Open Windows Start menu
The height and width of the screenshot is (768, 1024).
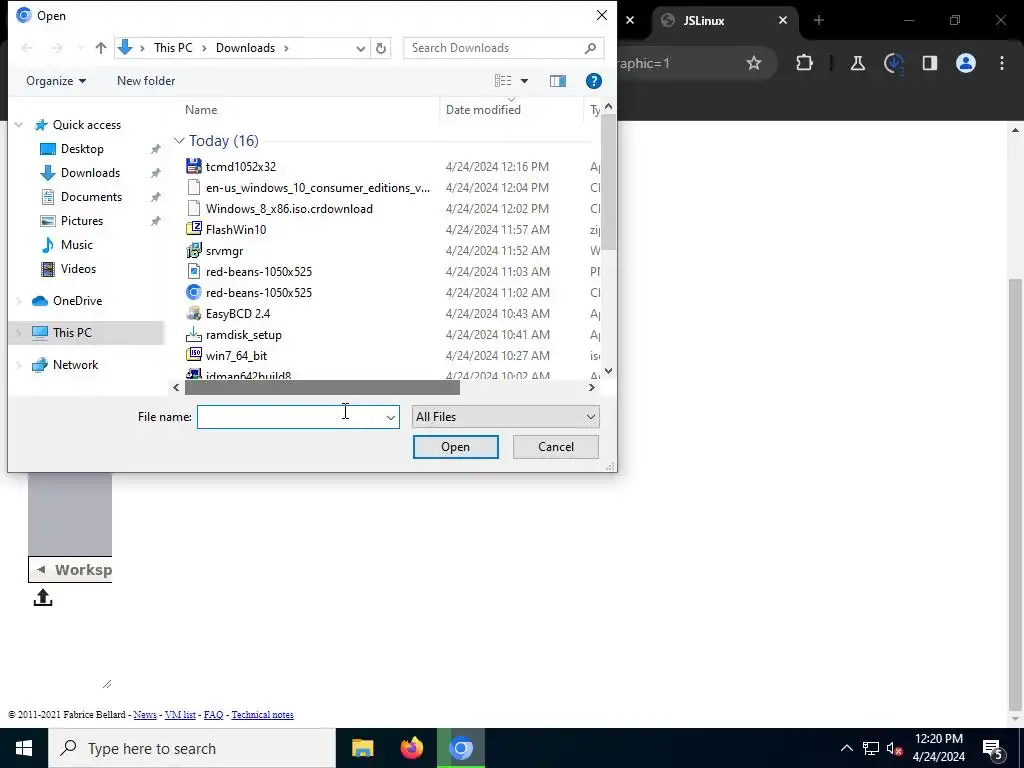point(24,748)
